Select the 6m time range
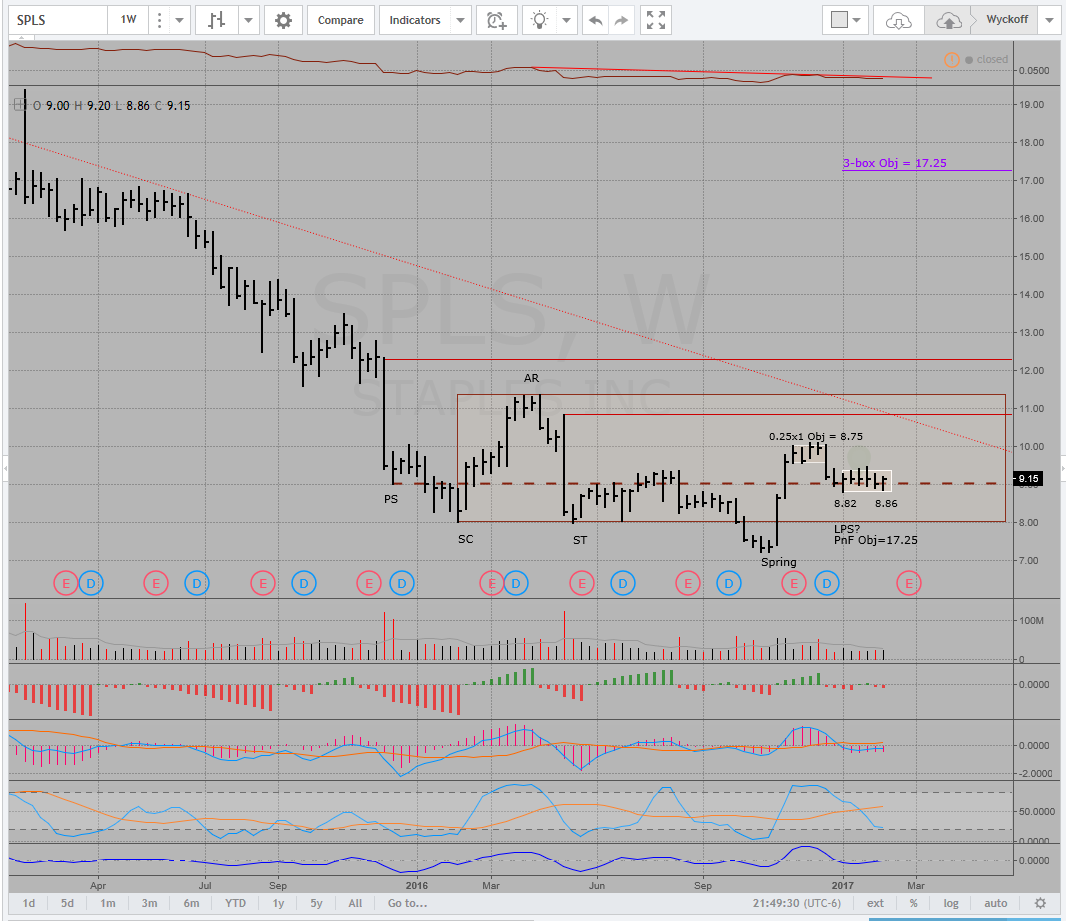 click(x=190, y=903)
